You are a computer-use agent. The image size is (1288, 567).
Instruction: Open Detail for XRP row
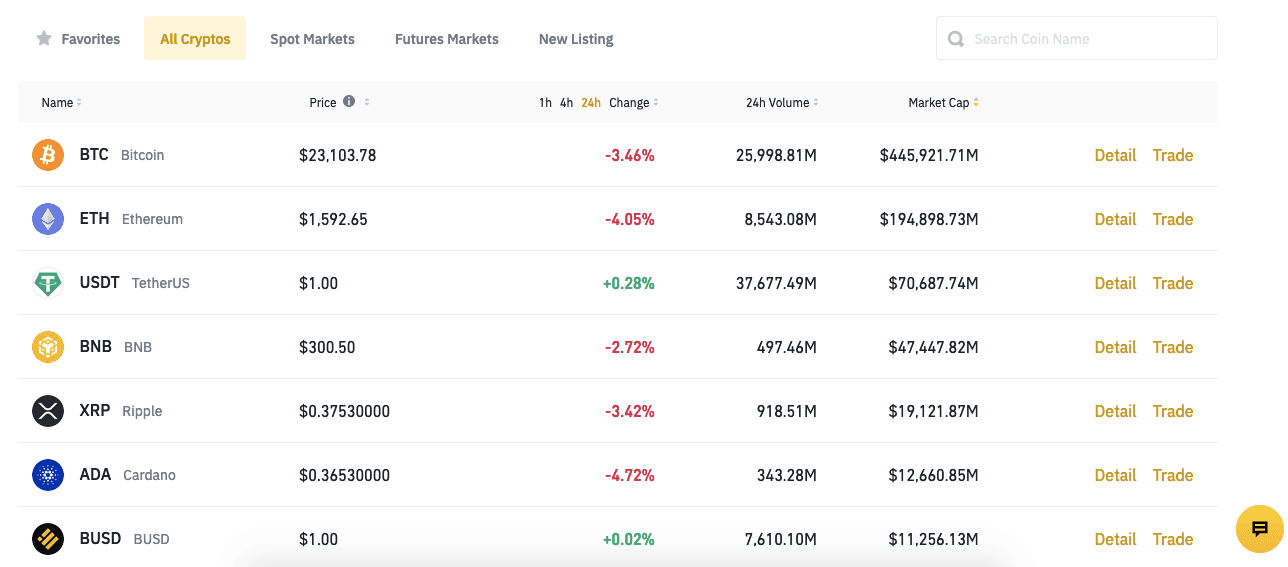point(1115,411)
